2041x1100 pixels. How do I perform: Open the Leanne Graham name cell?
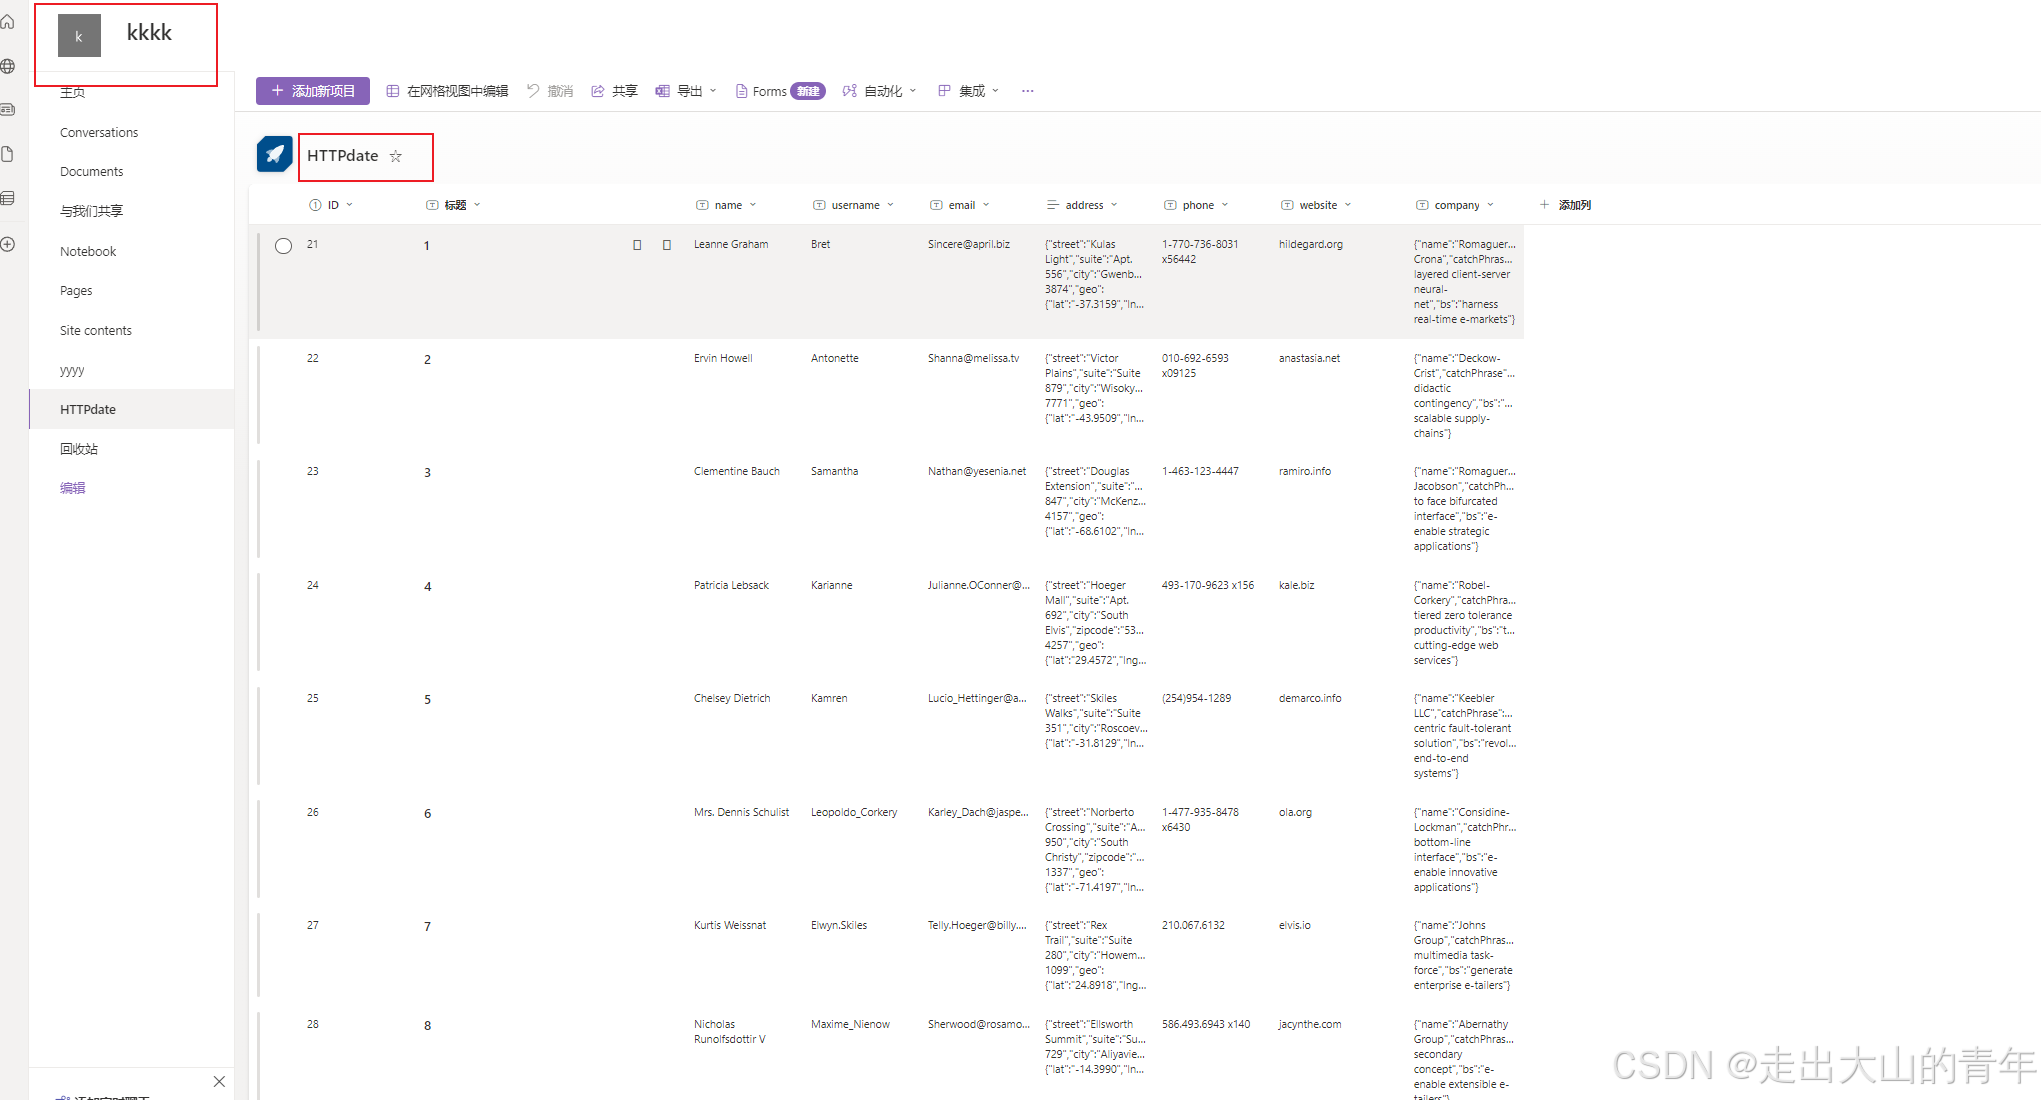click(731, 244)
